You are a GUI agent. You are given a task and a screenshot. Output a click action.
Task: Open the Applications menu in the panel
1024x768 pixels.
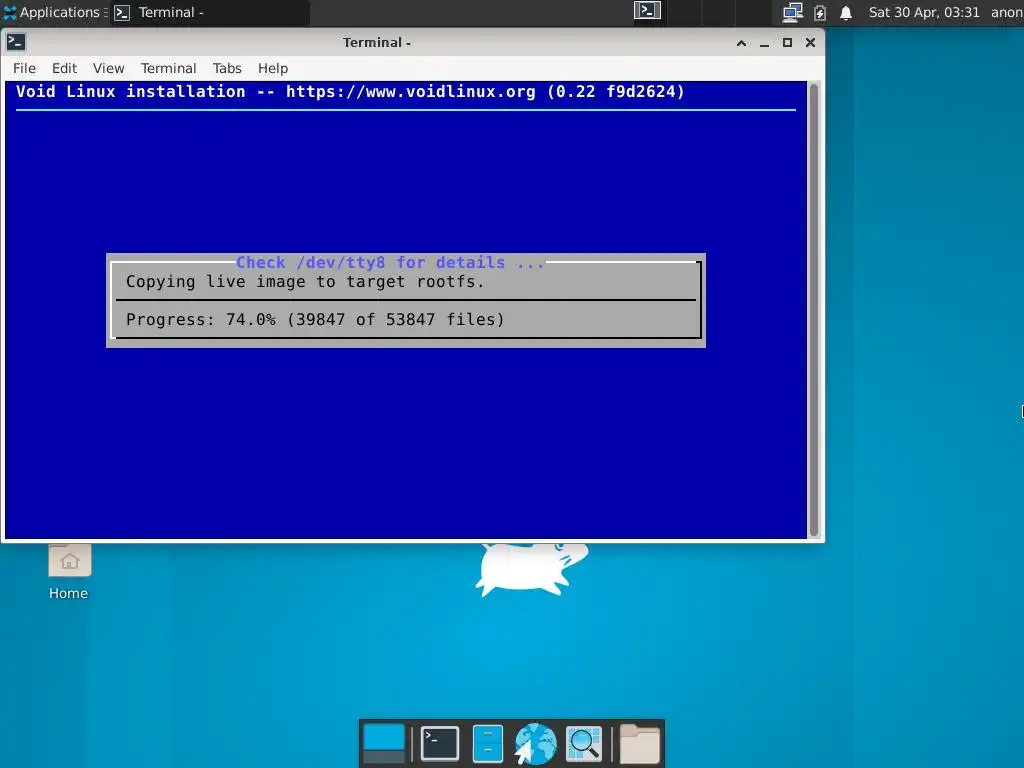tap(55, 12)
